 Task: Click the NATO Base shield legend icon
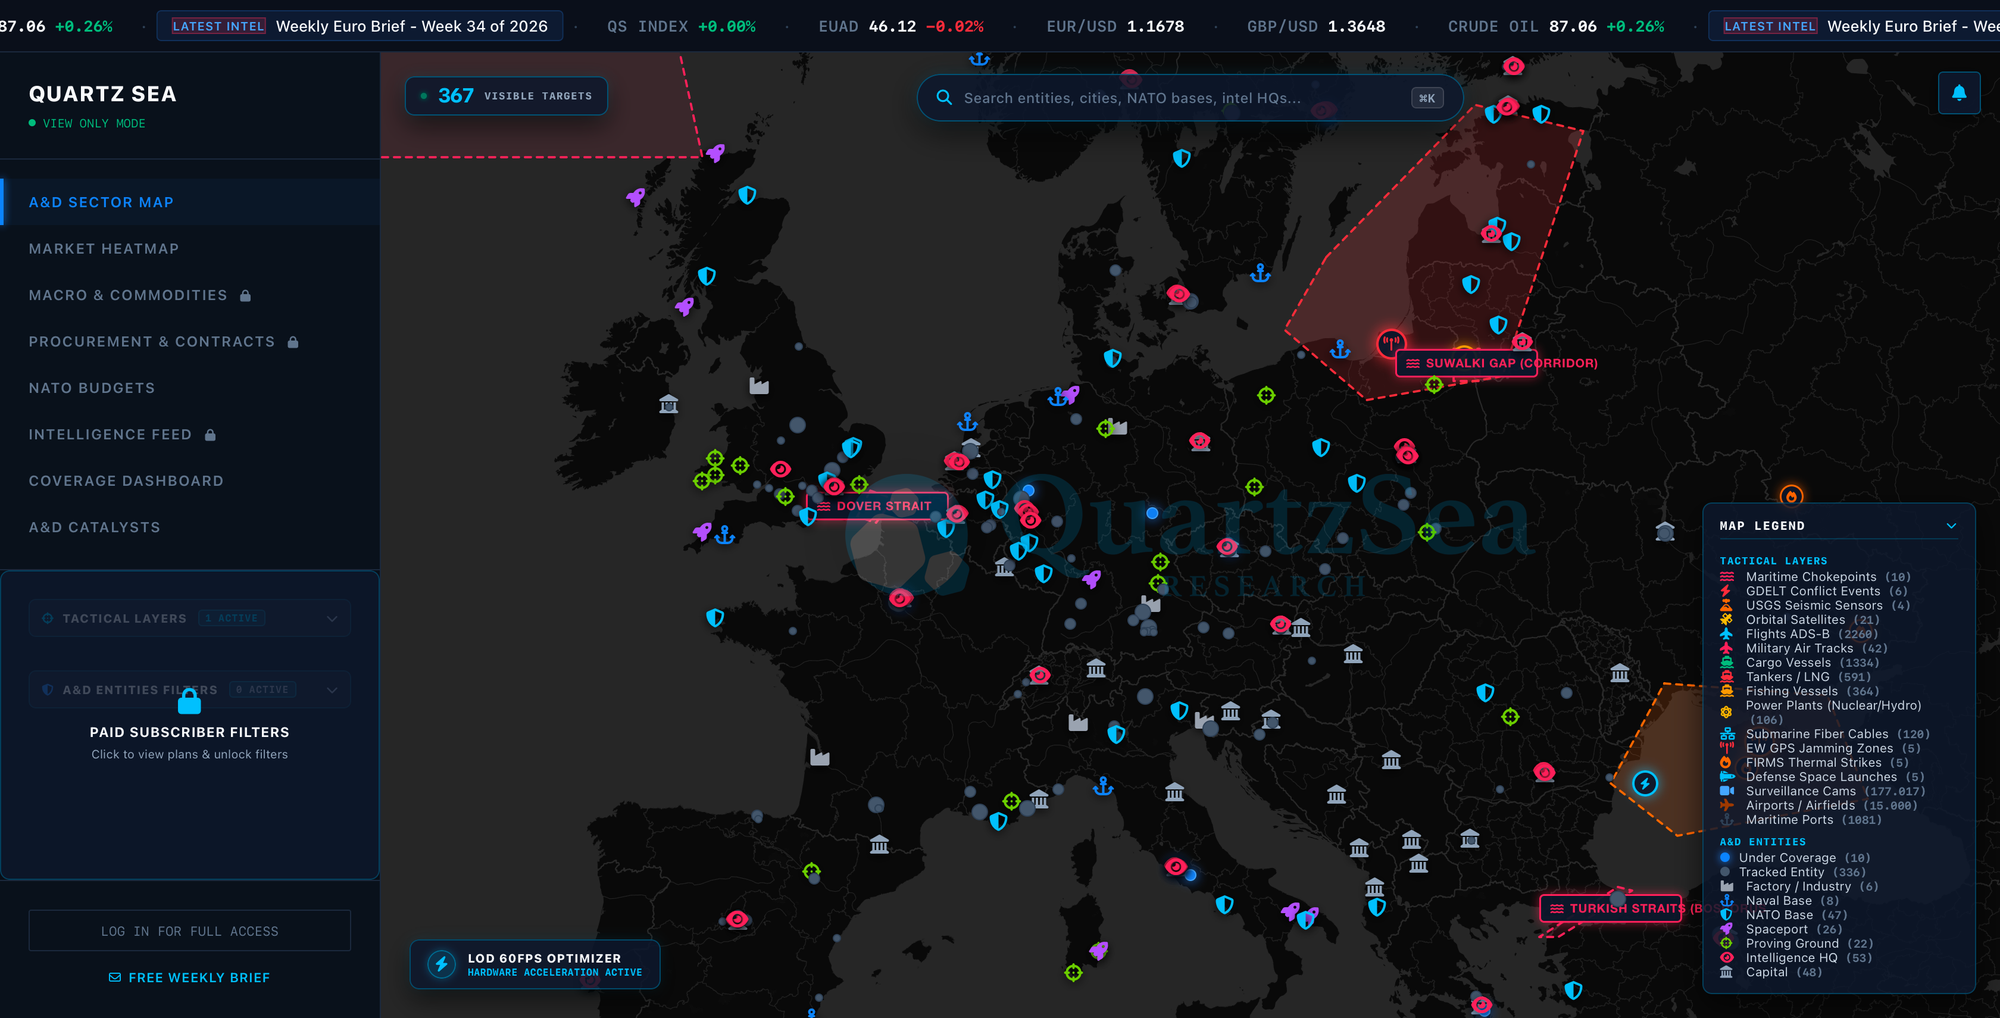(x=1726, y=915)
